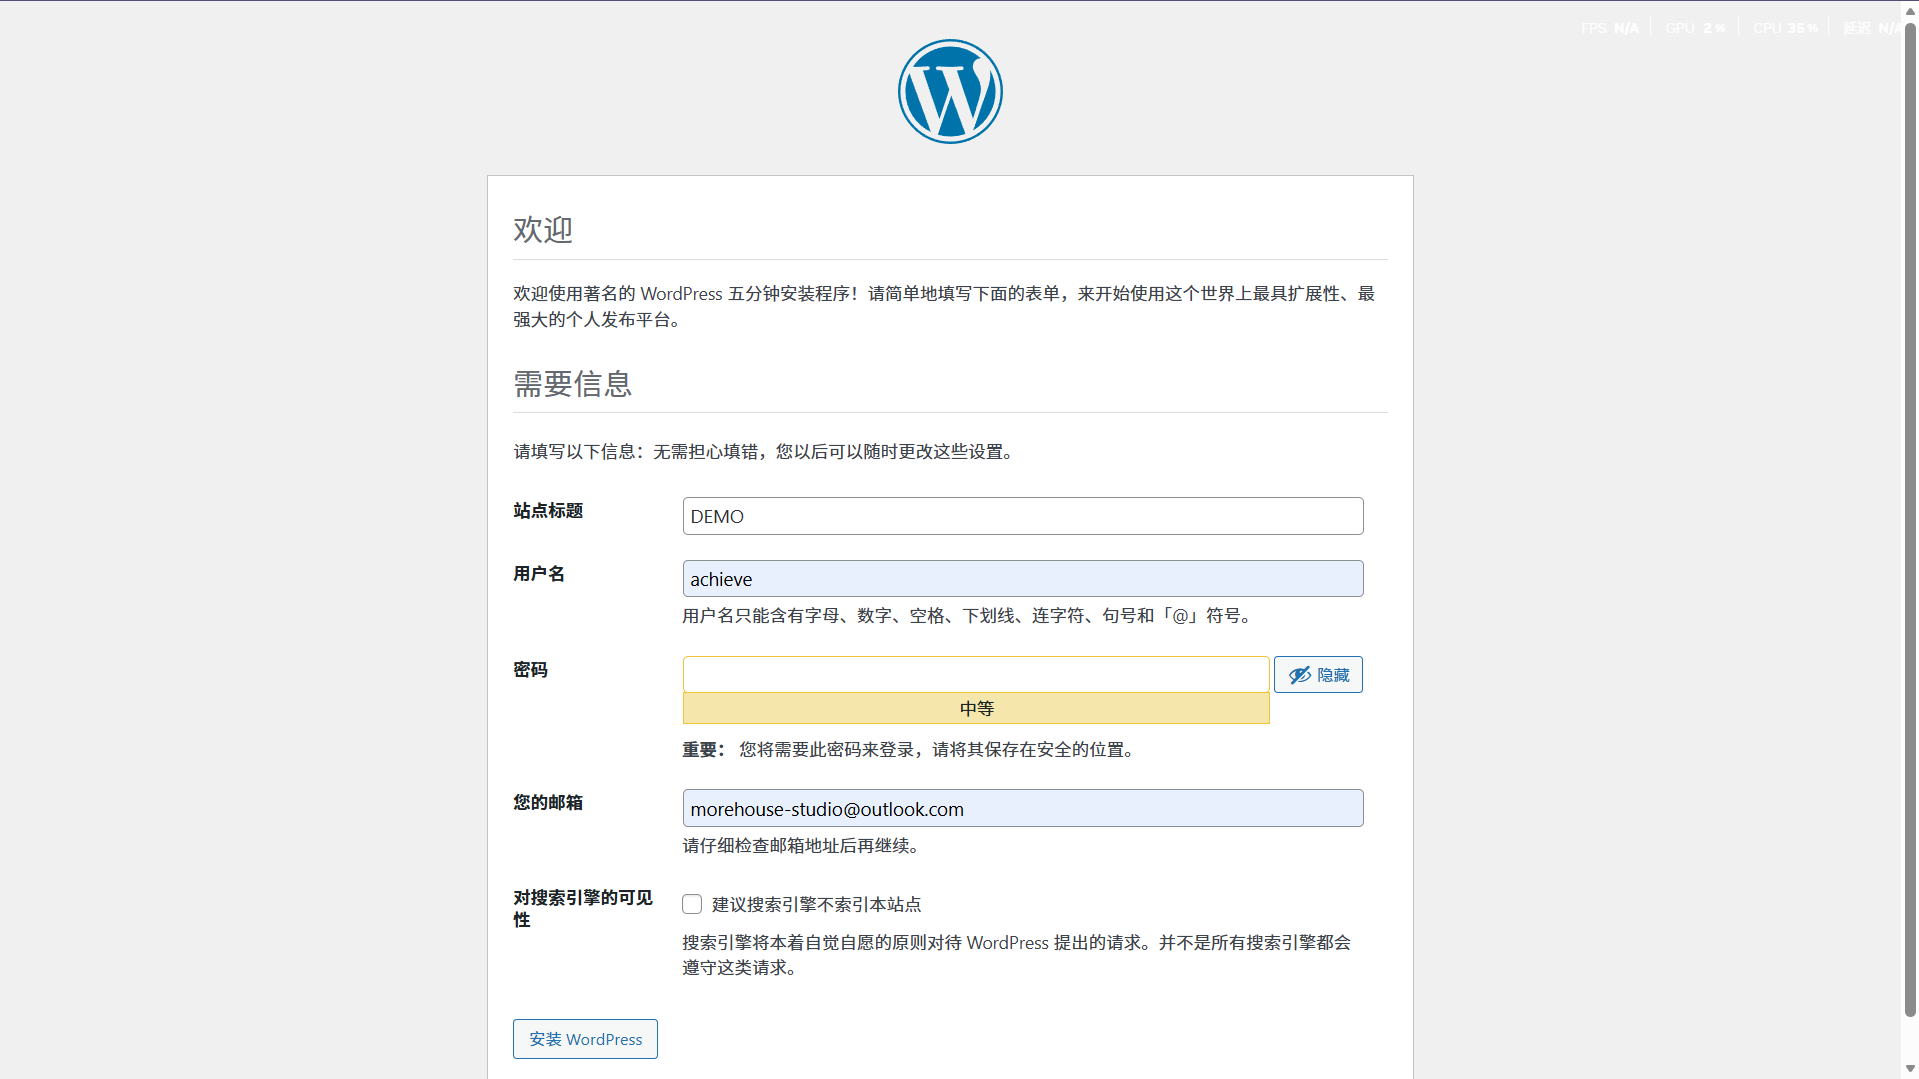Image resolution: width=1919 pixels, height=1079 pixels.
Task: Click the 安装 WordPress button
Action: 584,1038
